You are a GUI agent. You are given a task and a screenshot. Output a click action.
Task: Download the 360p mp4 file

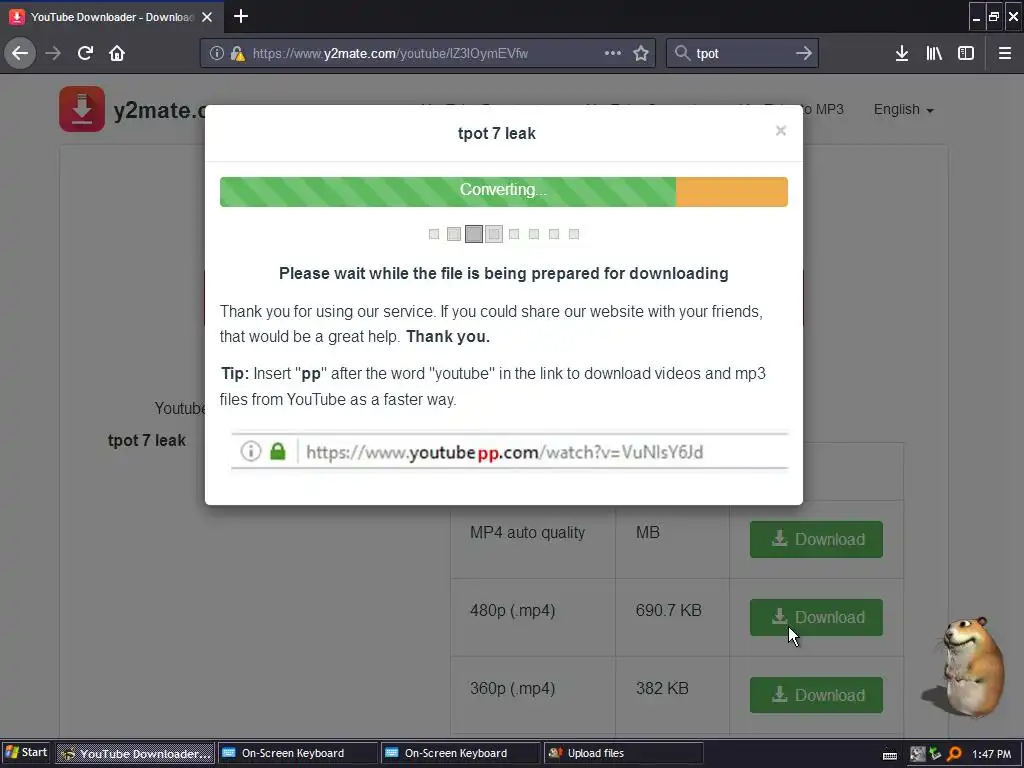[x=816, y=695]
